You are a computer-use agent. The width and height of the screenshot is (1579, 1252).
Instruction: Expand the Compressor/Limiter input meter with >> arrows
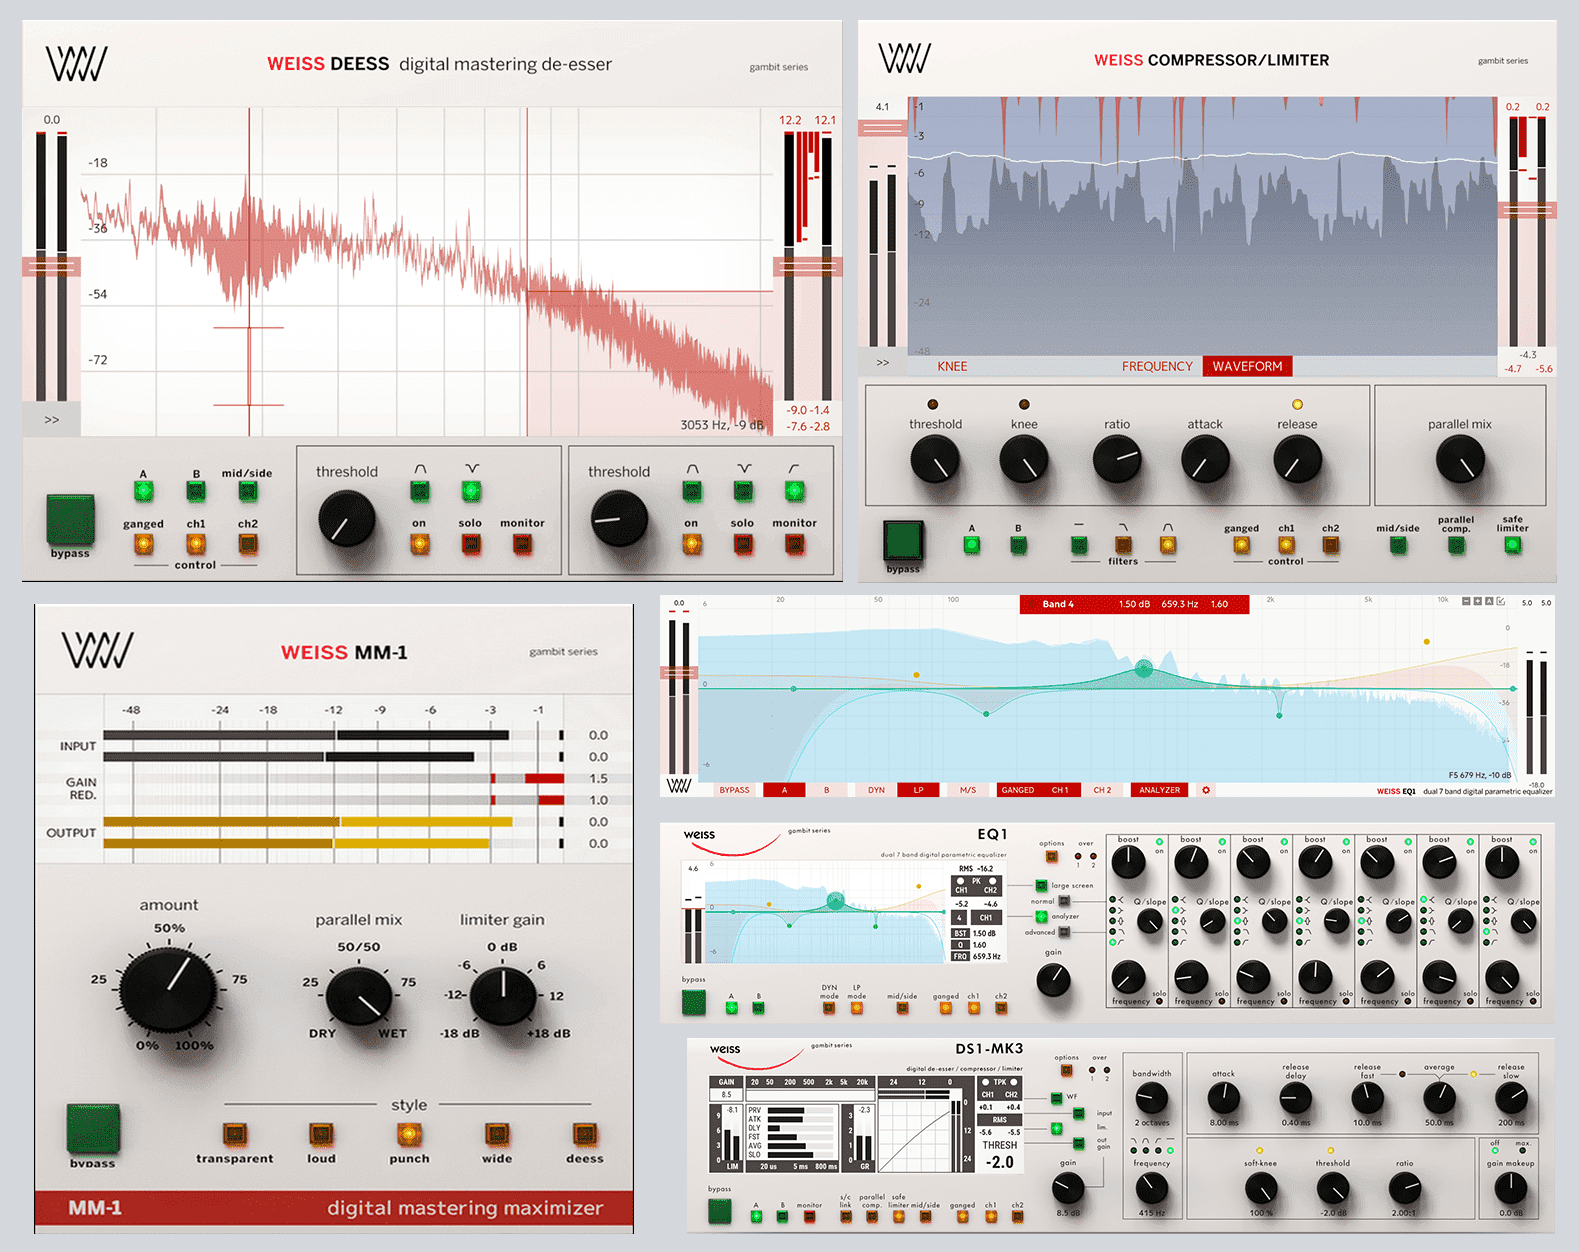pos(882,362)
